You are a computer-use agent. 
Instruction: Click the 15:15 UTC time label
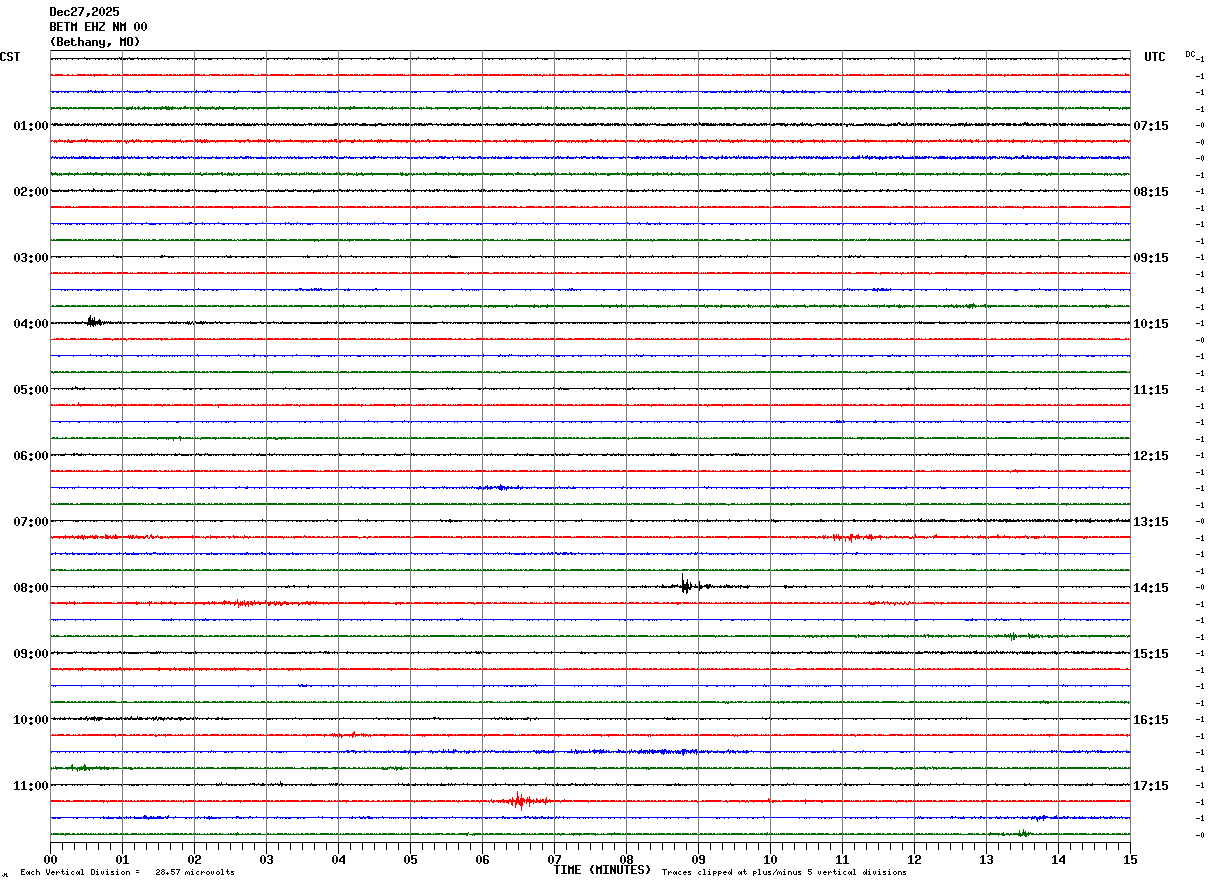click(1151, 654)
